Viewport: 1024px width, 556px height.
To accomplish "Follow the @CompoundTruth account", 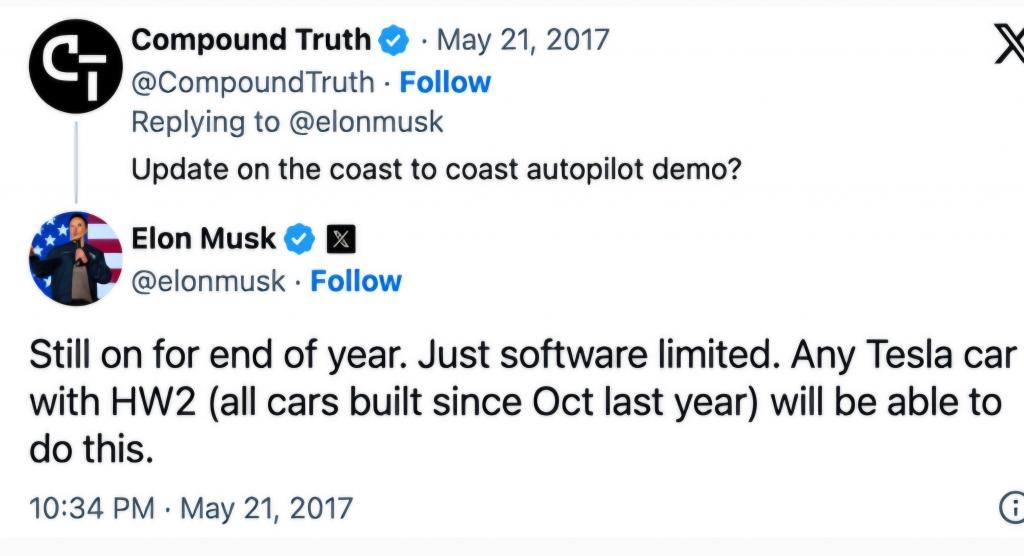I will point(445,82).
